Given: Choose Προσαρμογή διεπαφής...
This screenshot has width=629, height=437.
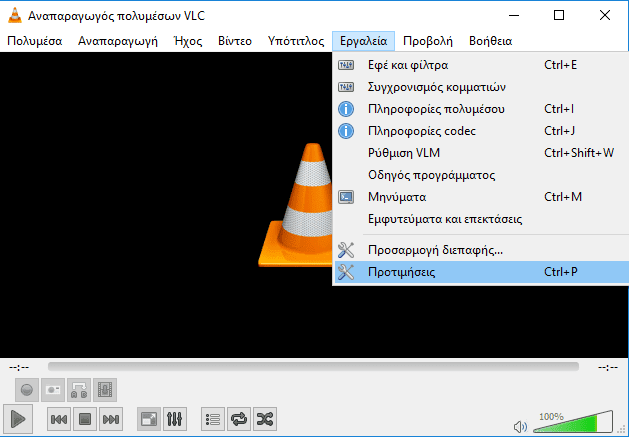Looking at the screenshot, I should (x=482, y=250).
